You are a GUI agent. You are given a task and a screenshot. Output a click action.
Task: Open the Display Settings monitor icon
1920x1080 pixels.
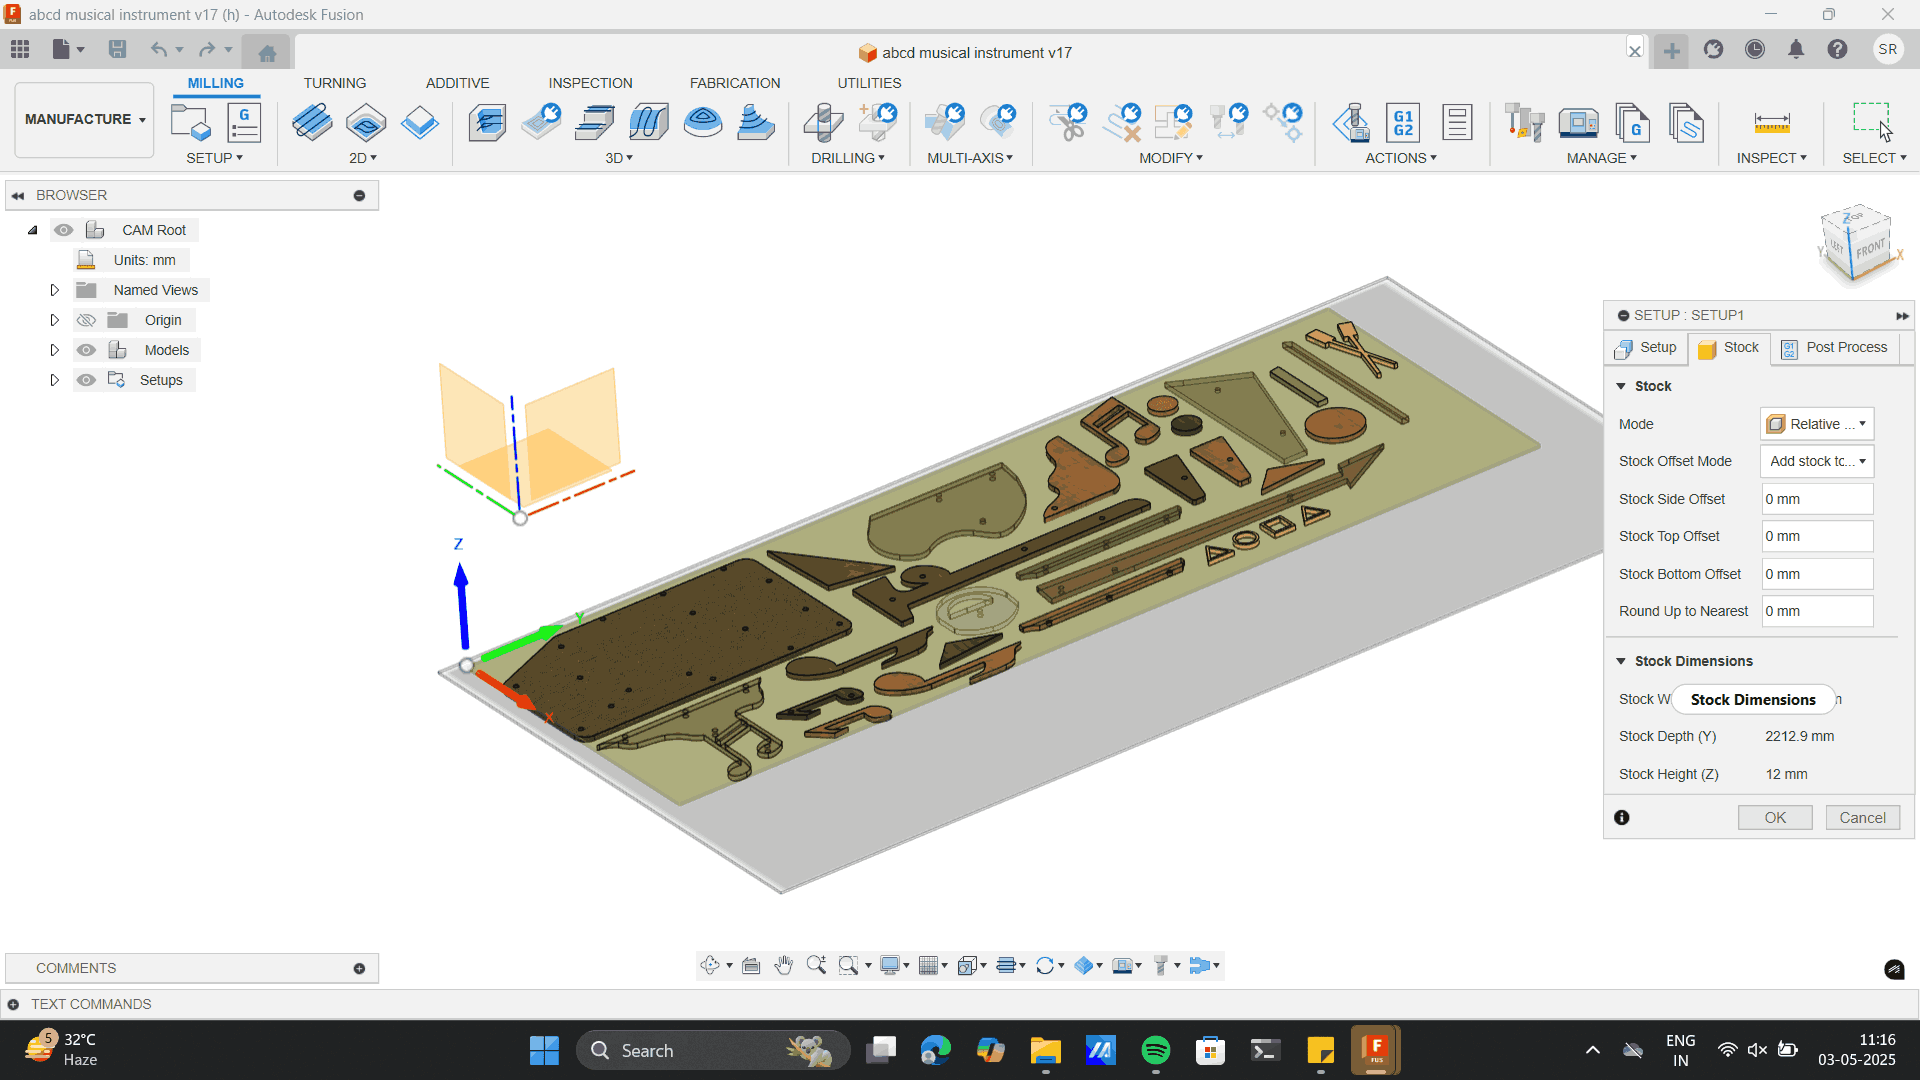[x=889, y=965]
